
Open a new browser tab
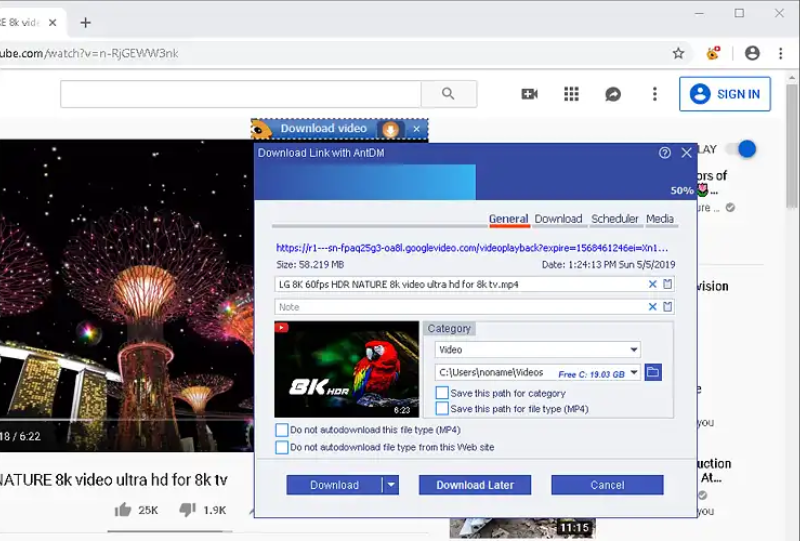coord(86,22)
